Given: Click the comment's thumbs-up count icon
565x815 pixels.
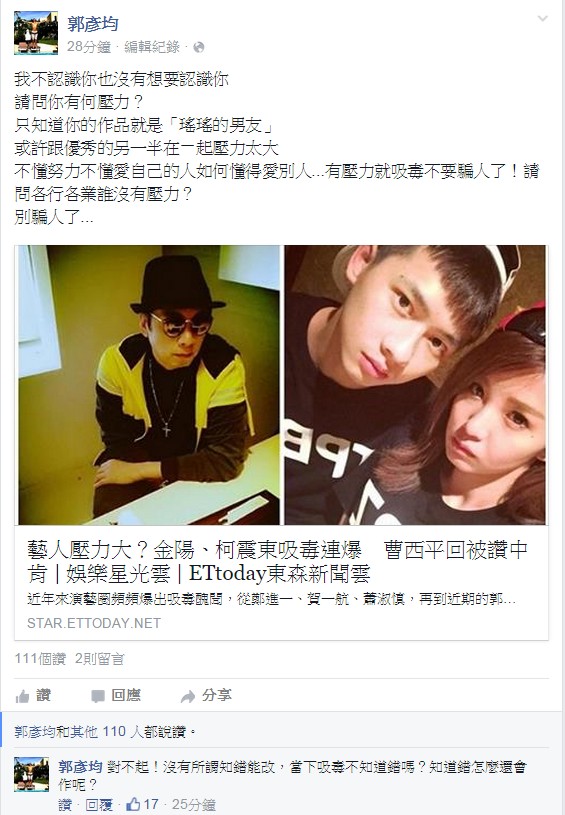Looking at the screenshot, I should click(133, 805).
